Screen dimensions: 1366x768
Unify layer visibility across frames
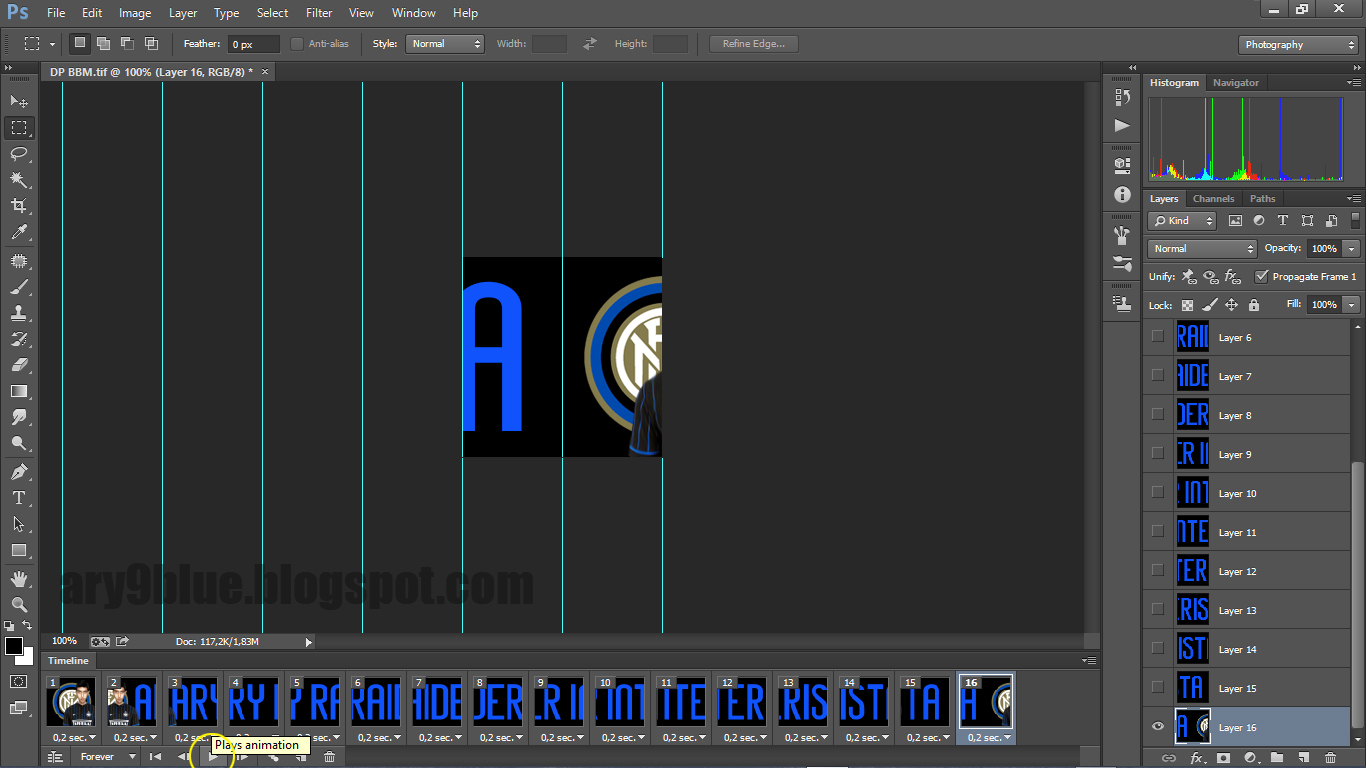pyautogui.click(x=1211, y=277)
